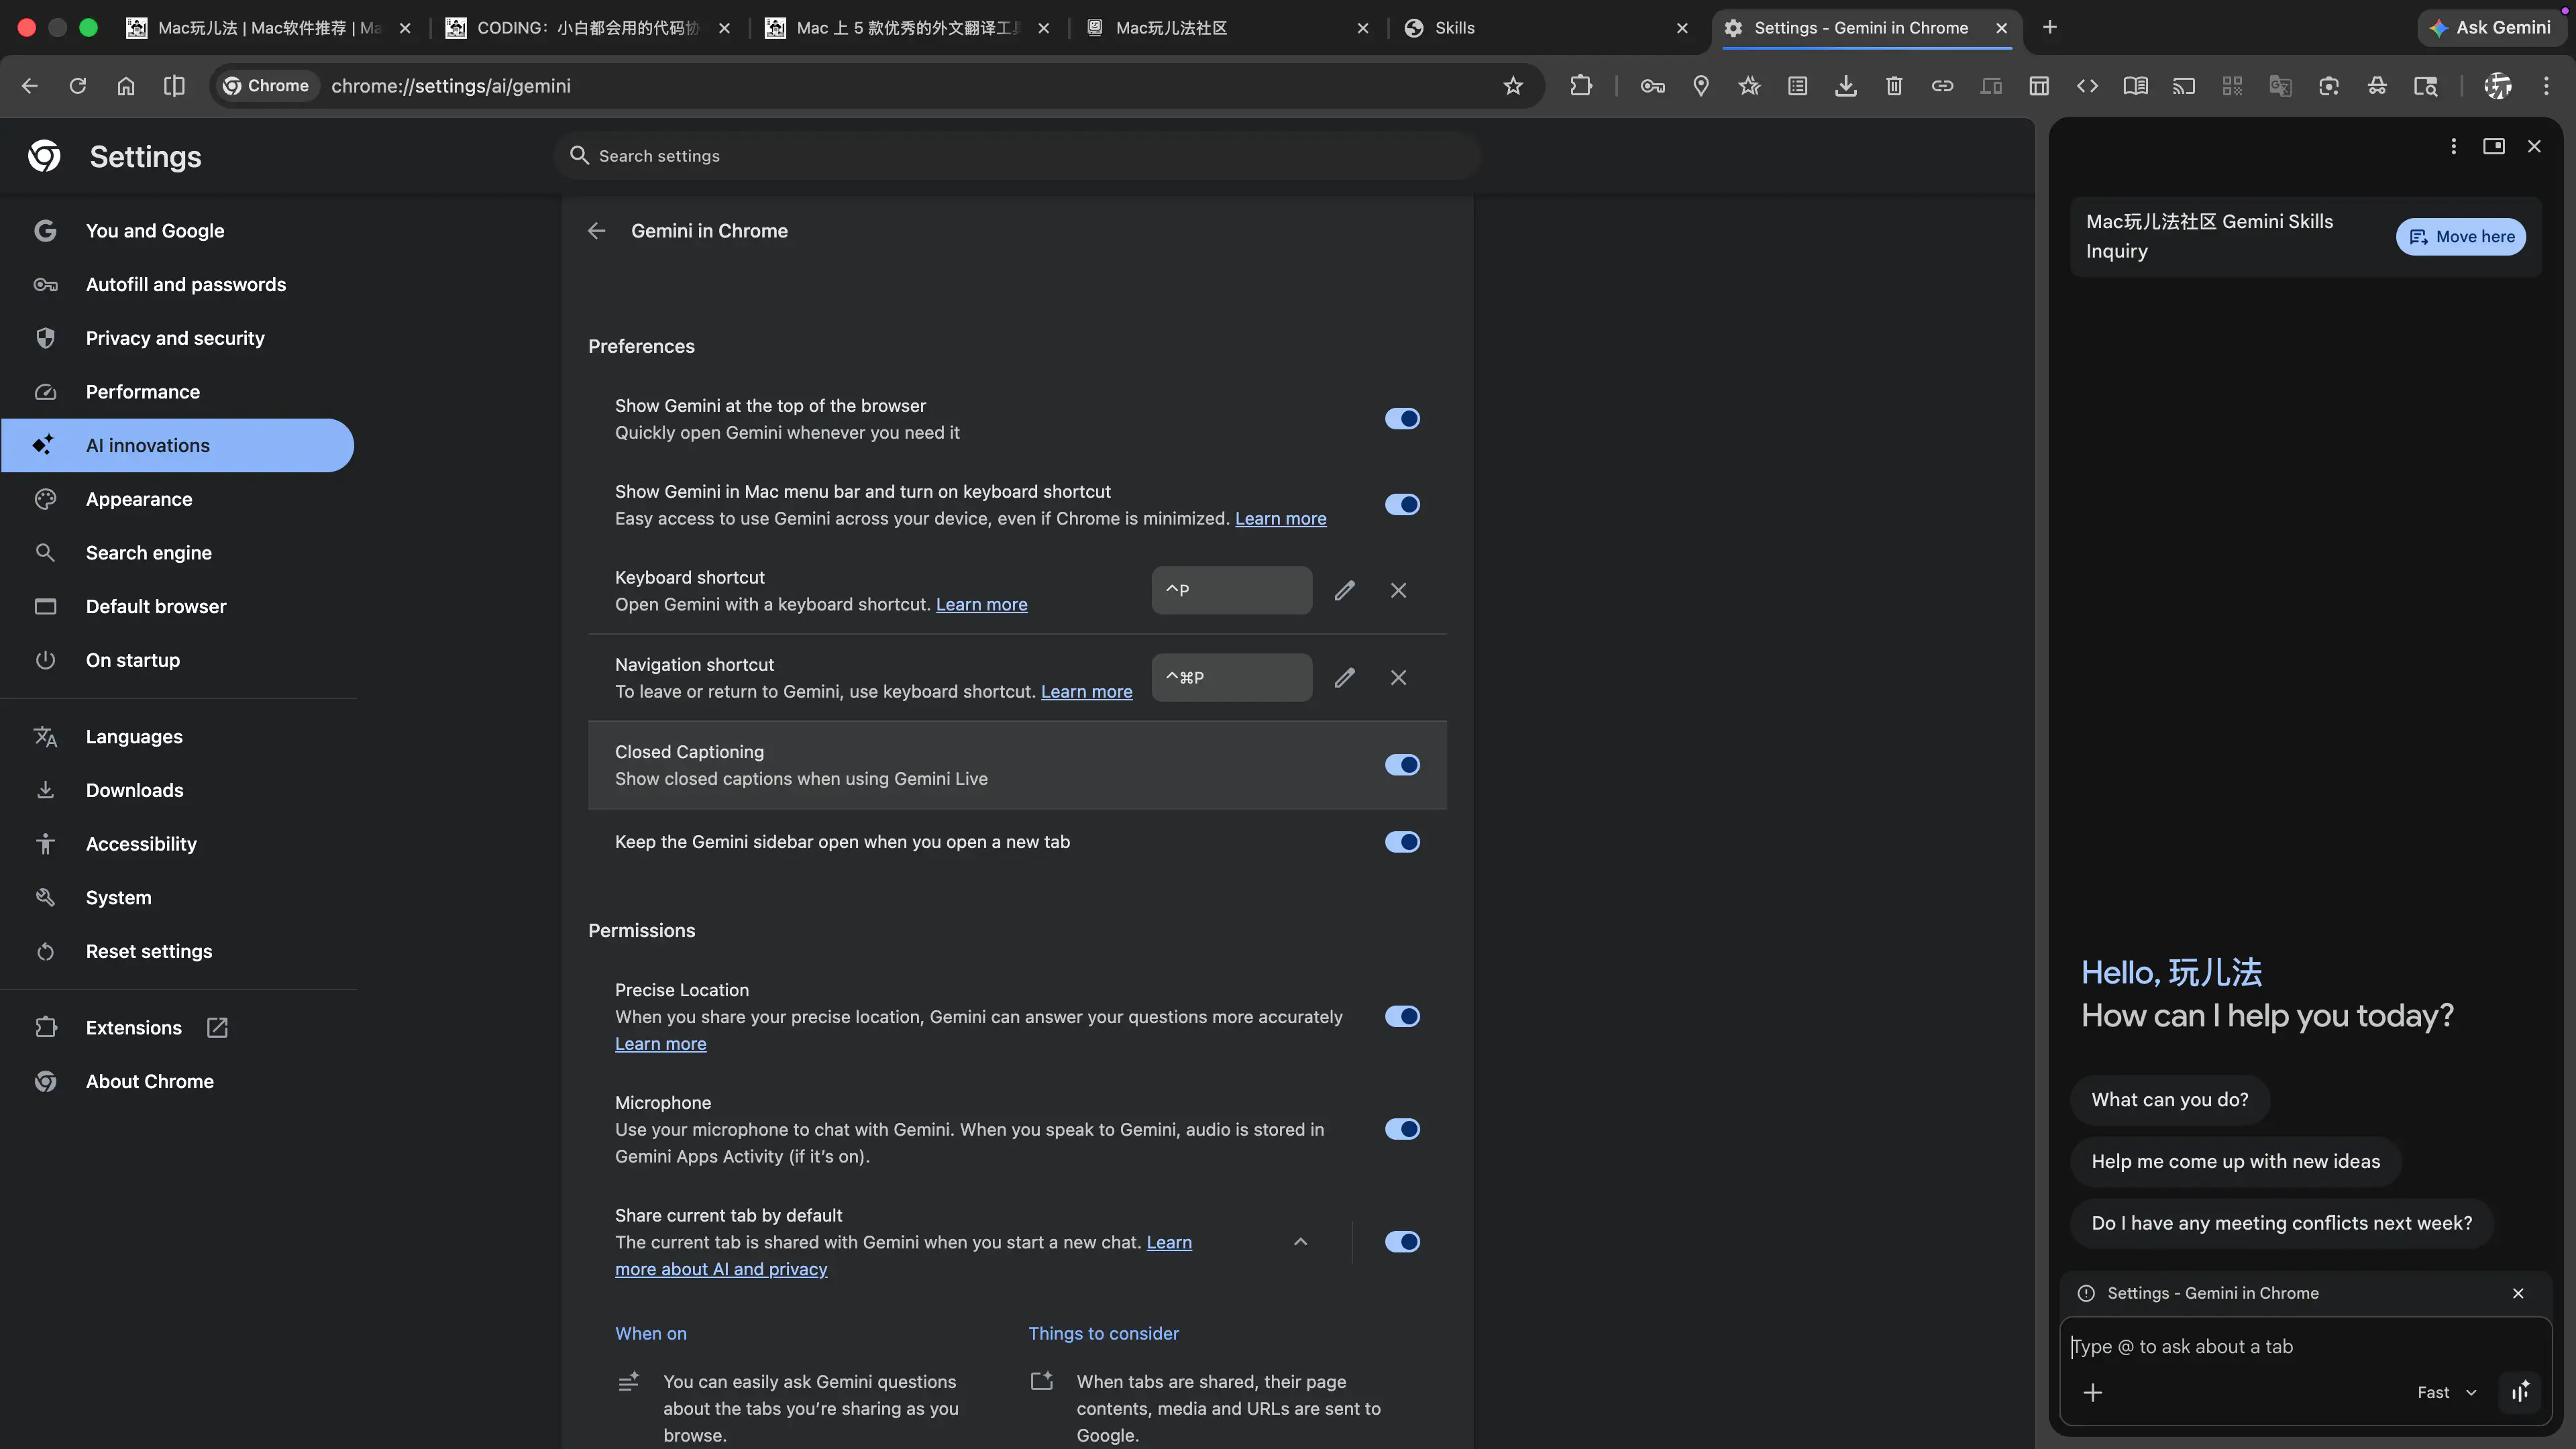
Task: Collapse Share current tab by default details
Action: 1300,1241
